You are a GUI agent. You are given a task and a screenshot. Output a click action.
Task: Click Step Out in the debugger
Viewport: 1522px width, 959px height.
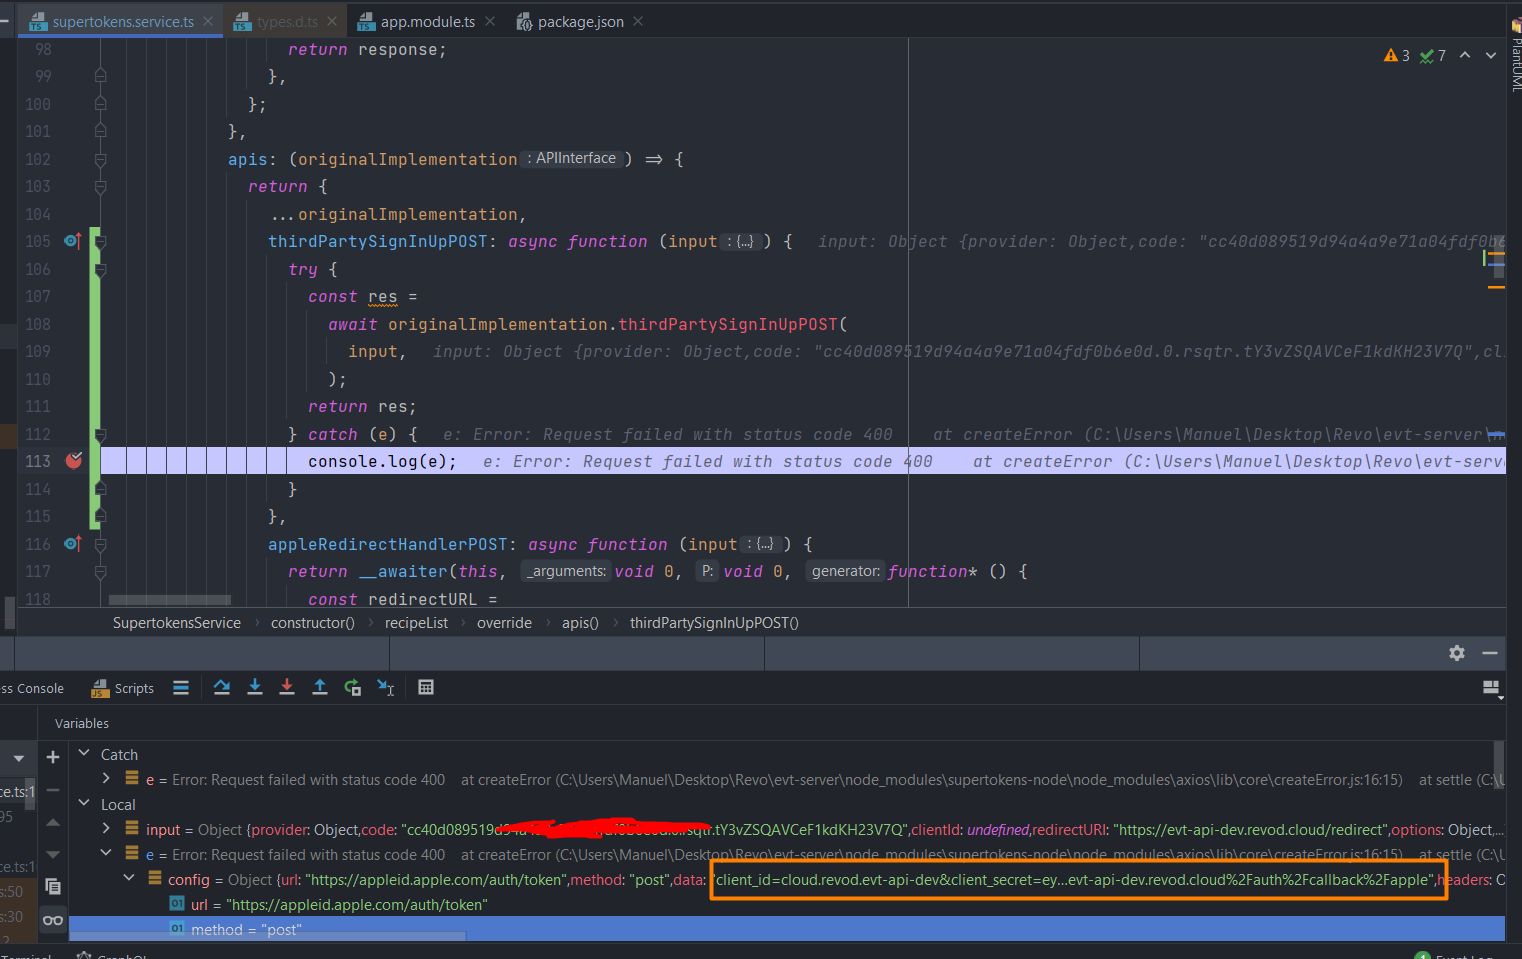320,687
